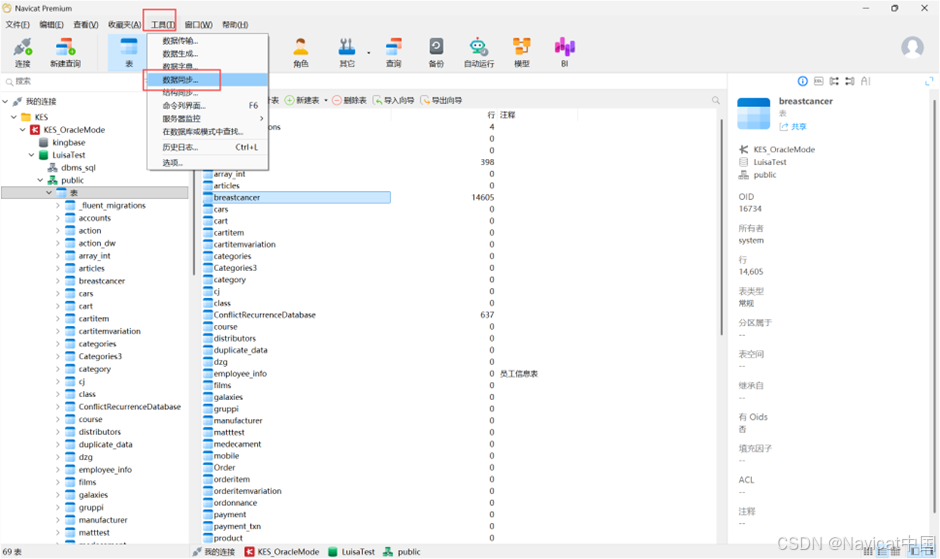Screen dimensions: 940x559
Task: Open the 查询 (Query) toolbar icon
Action: pos(393,52)
